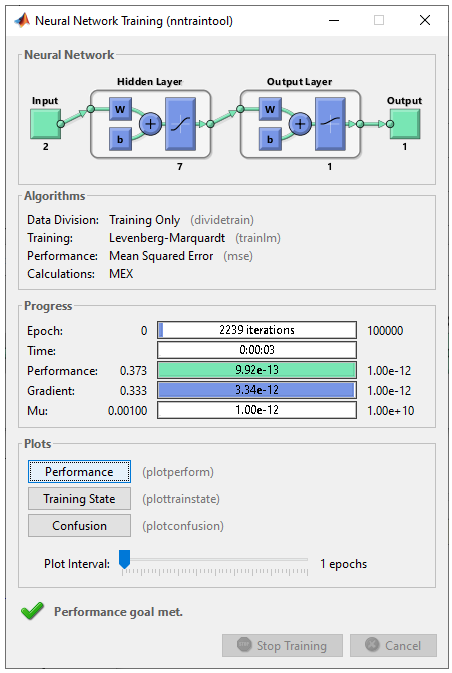Open the Performance plot
The width and height of the screenshot is (452, 673).
coord(79,472)
